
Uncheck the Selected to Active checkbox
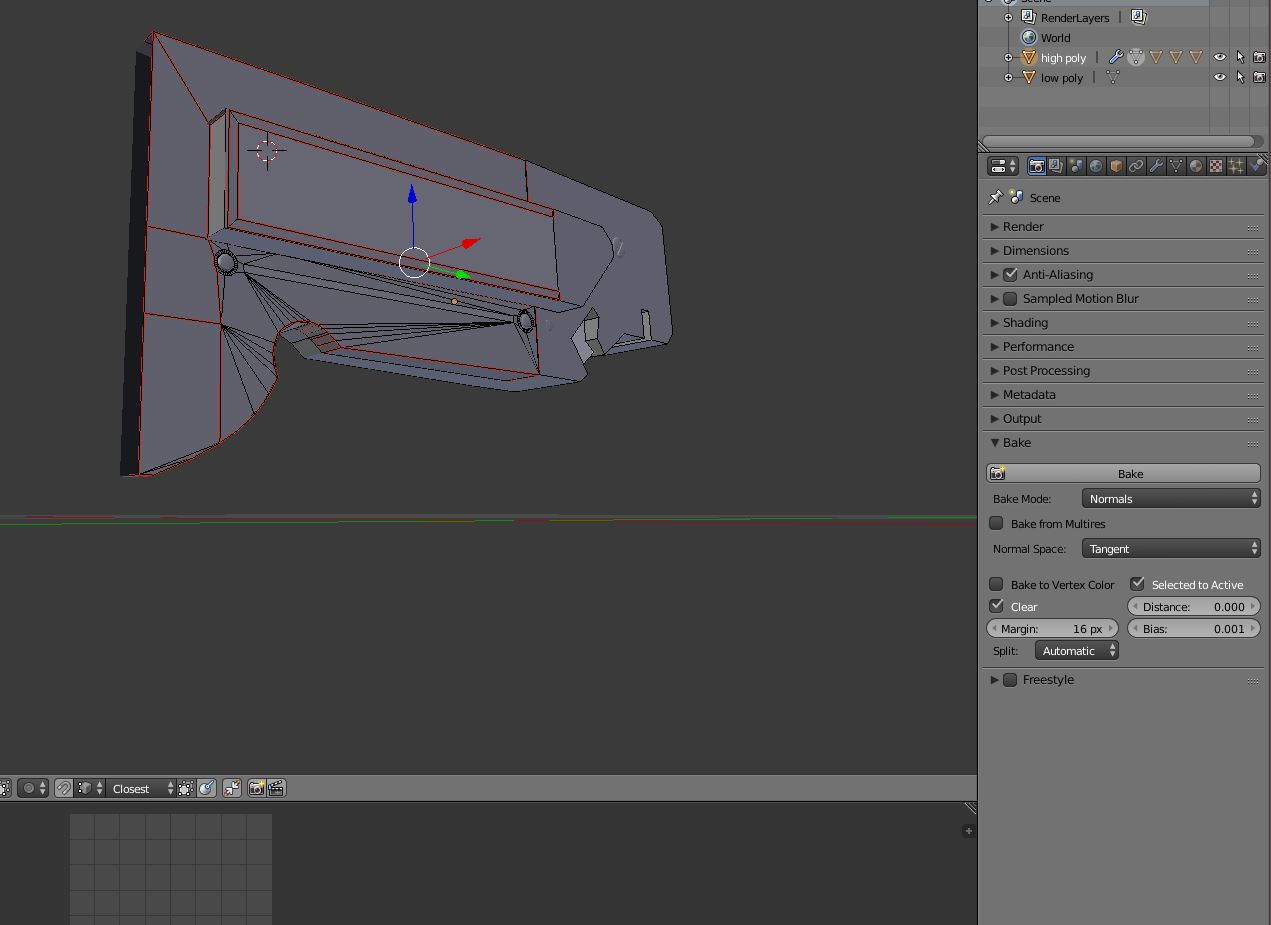pyautogui.click(x=1137, y=584)
